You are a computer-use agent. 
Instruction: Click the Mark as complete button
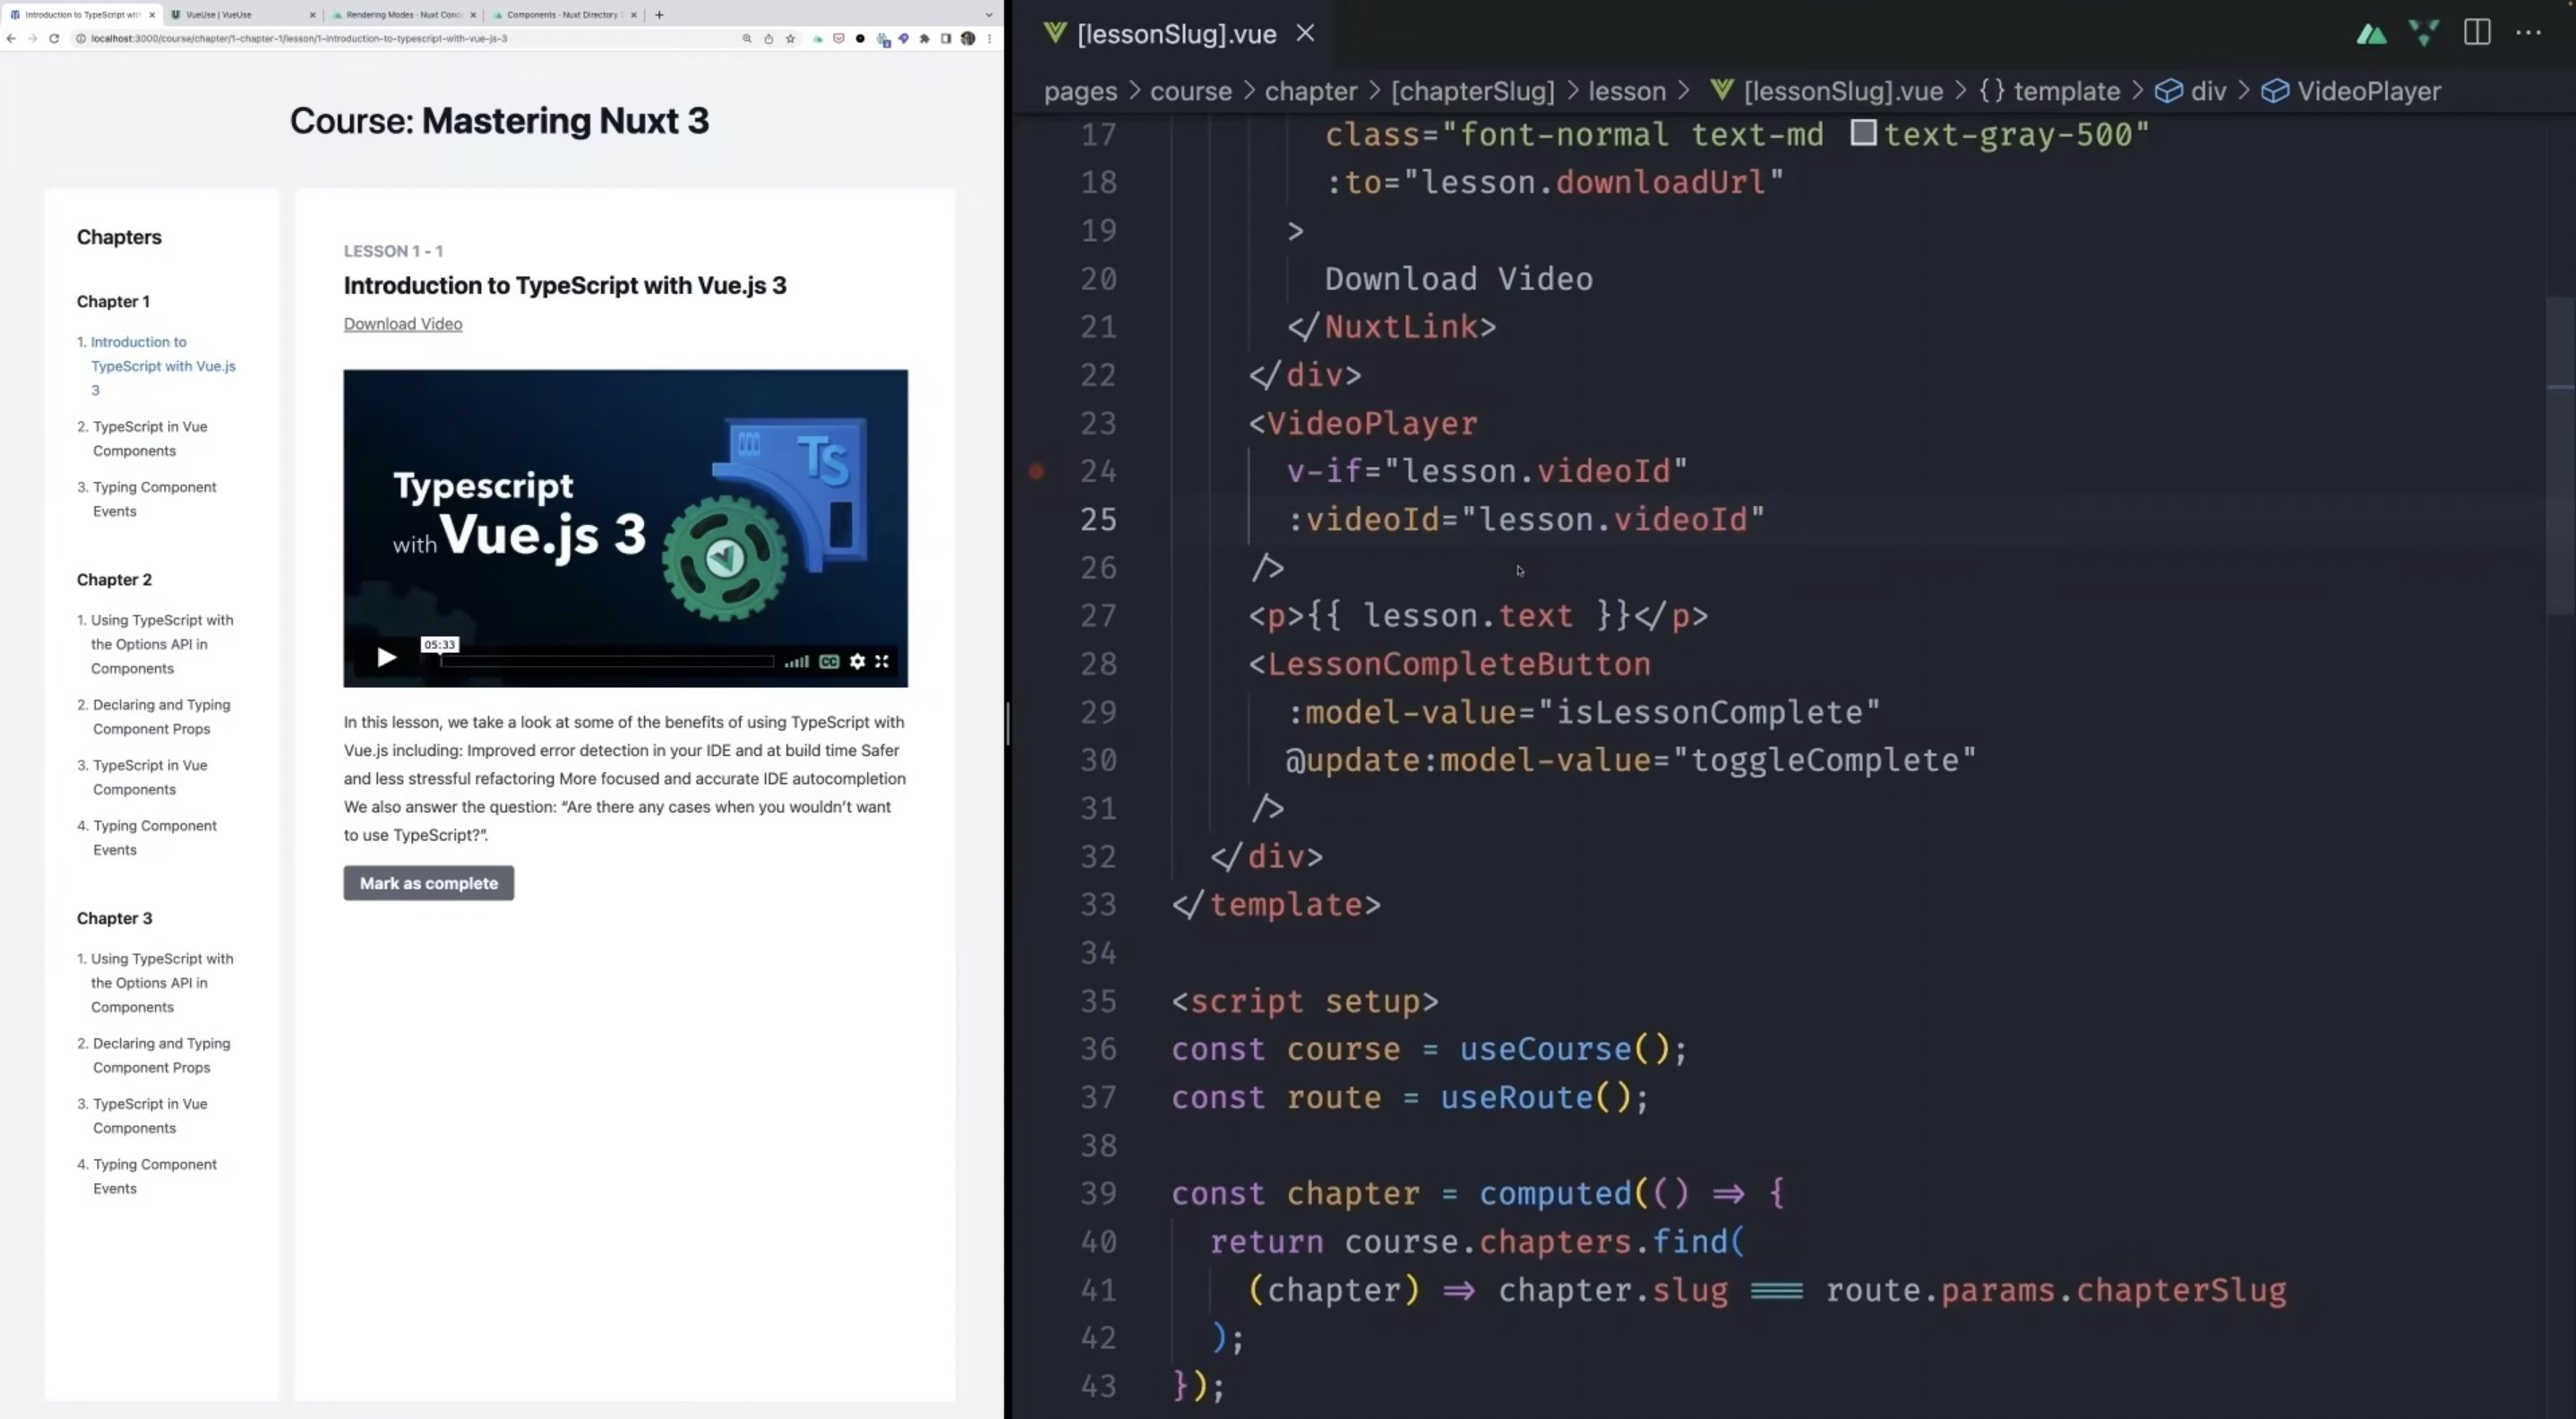428,883
